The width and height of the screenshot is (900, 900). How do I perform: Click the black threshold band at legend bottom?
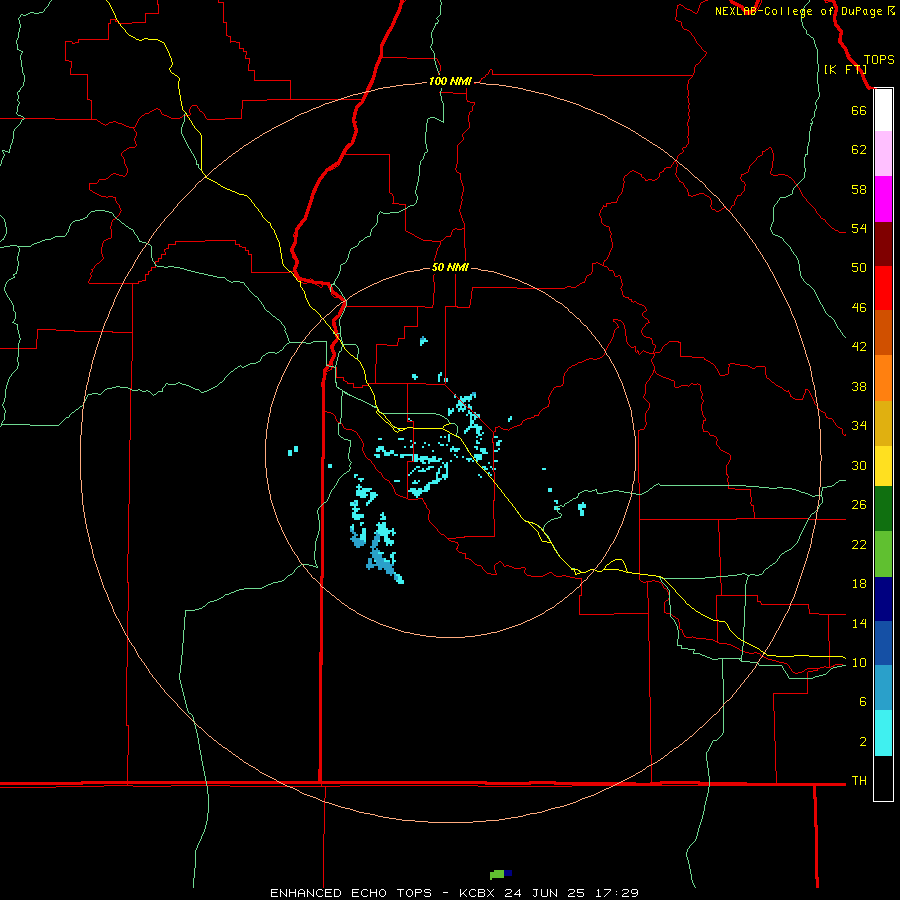point(883,778)
